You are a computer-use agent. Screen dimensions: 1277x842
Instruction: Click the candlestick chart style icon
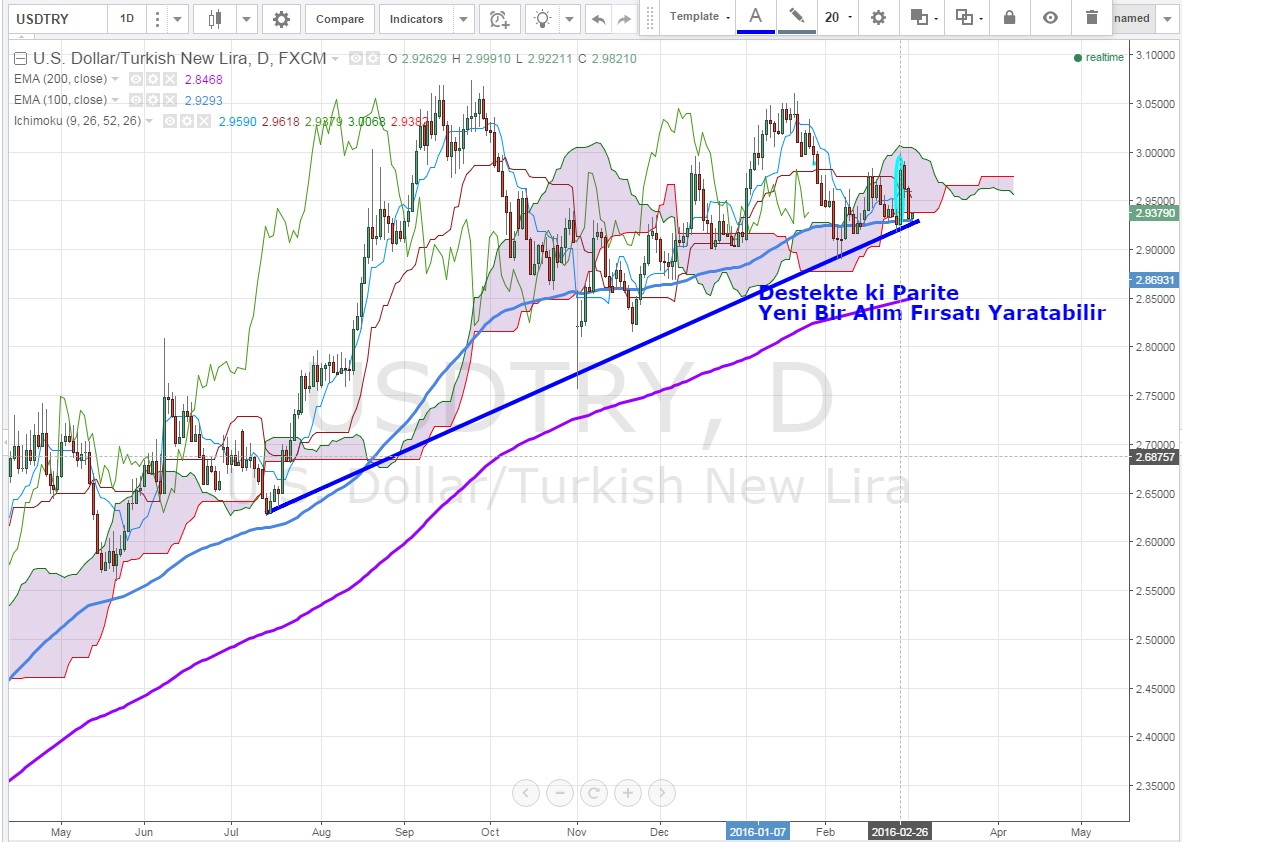click(x=213, y=19)
